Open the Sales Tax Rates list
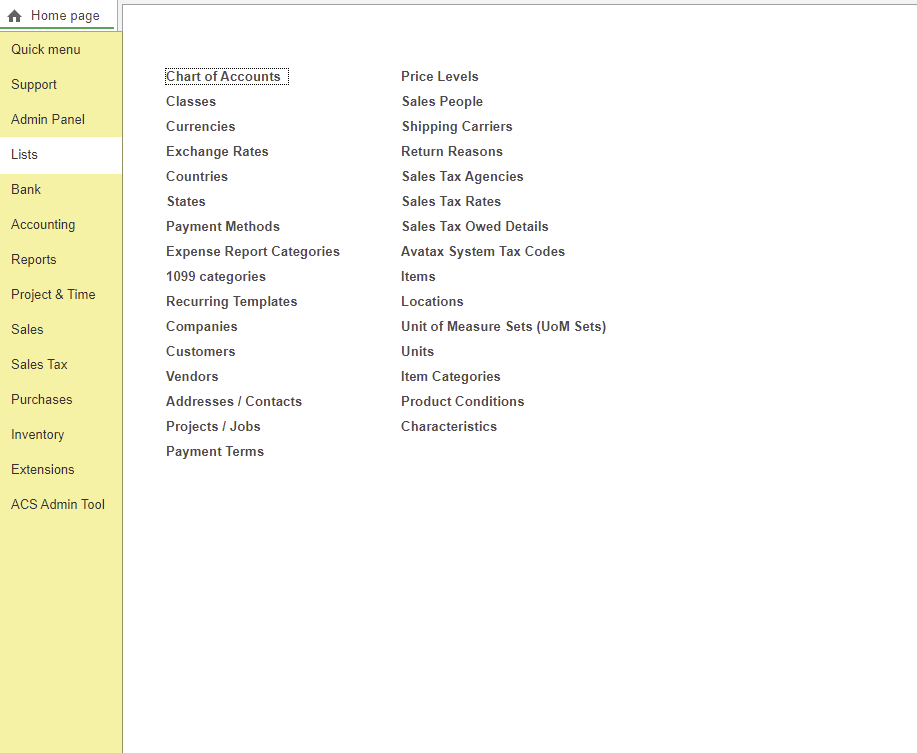 (451, 202)
